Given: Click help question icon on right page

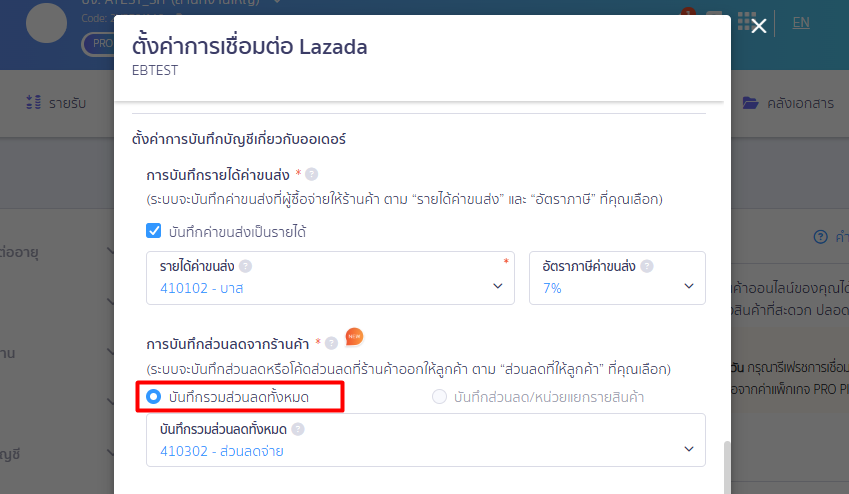Looking at the screenshot, I should pyautogui.click(x=820, y=237).
